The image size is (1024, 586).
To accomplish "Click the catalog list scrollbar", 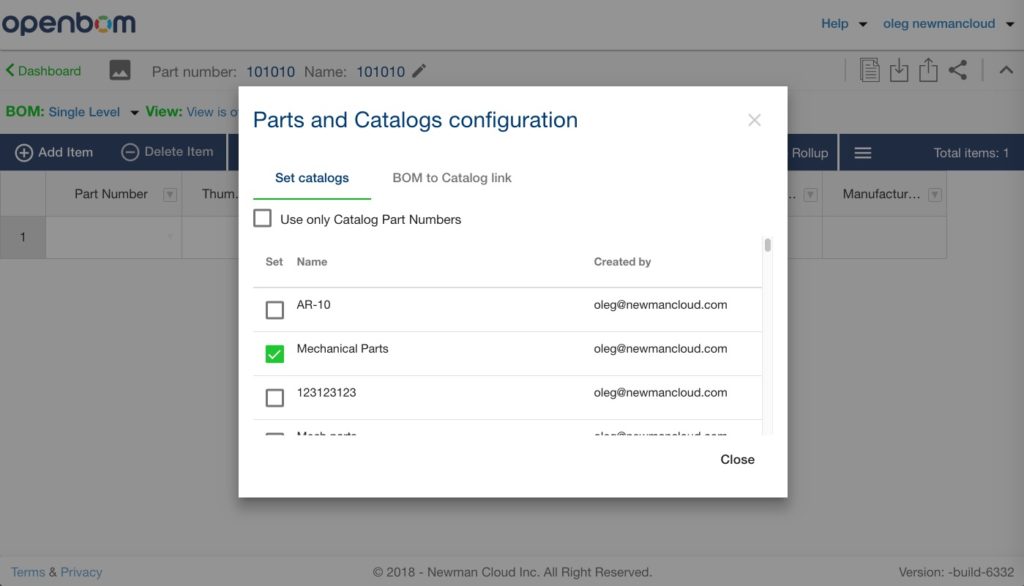I will pos(767,246).
